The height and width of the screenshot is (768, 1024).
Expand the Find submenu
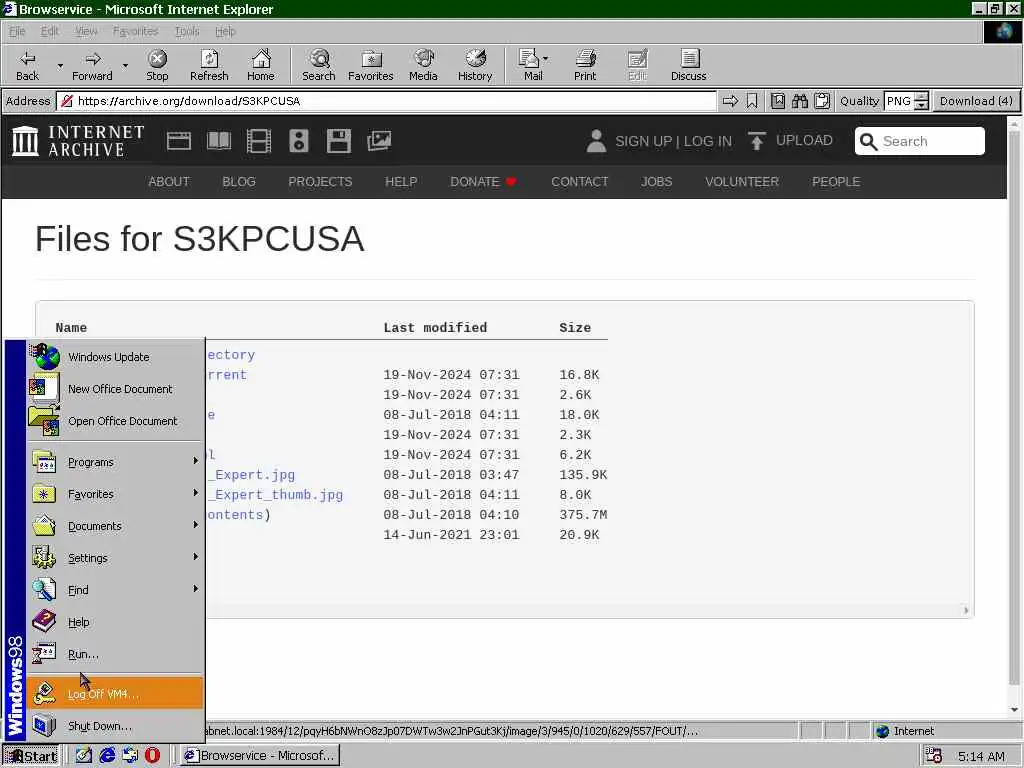click(x=114, y=590)
